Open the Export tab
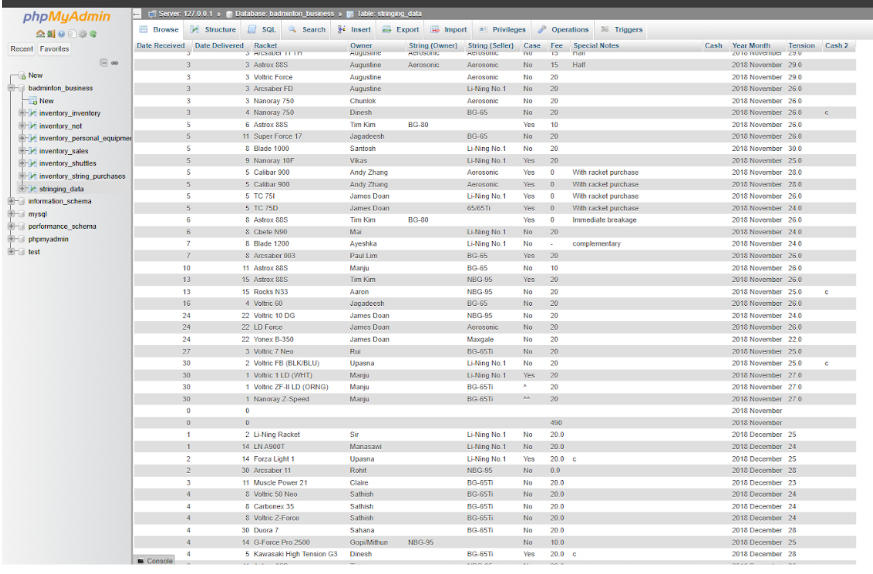 pos(401,30)
